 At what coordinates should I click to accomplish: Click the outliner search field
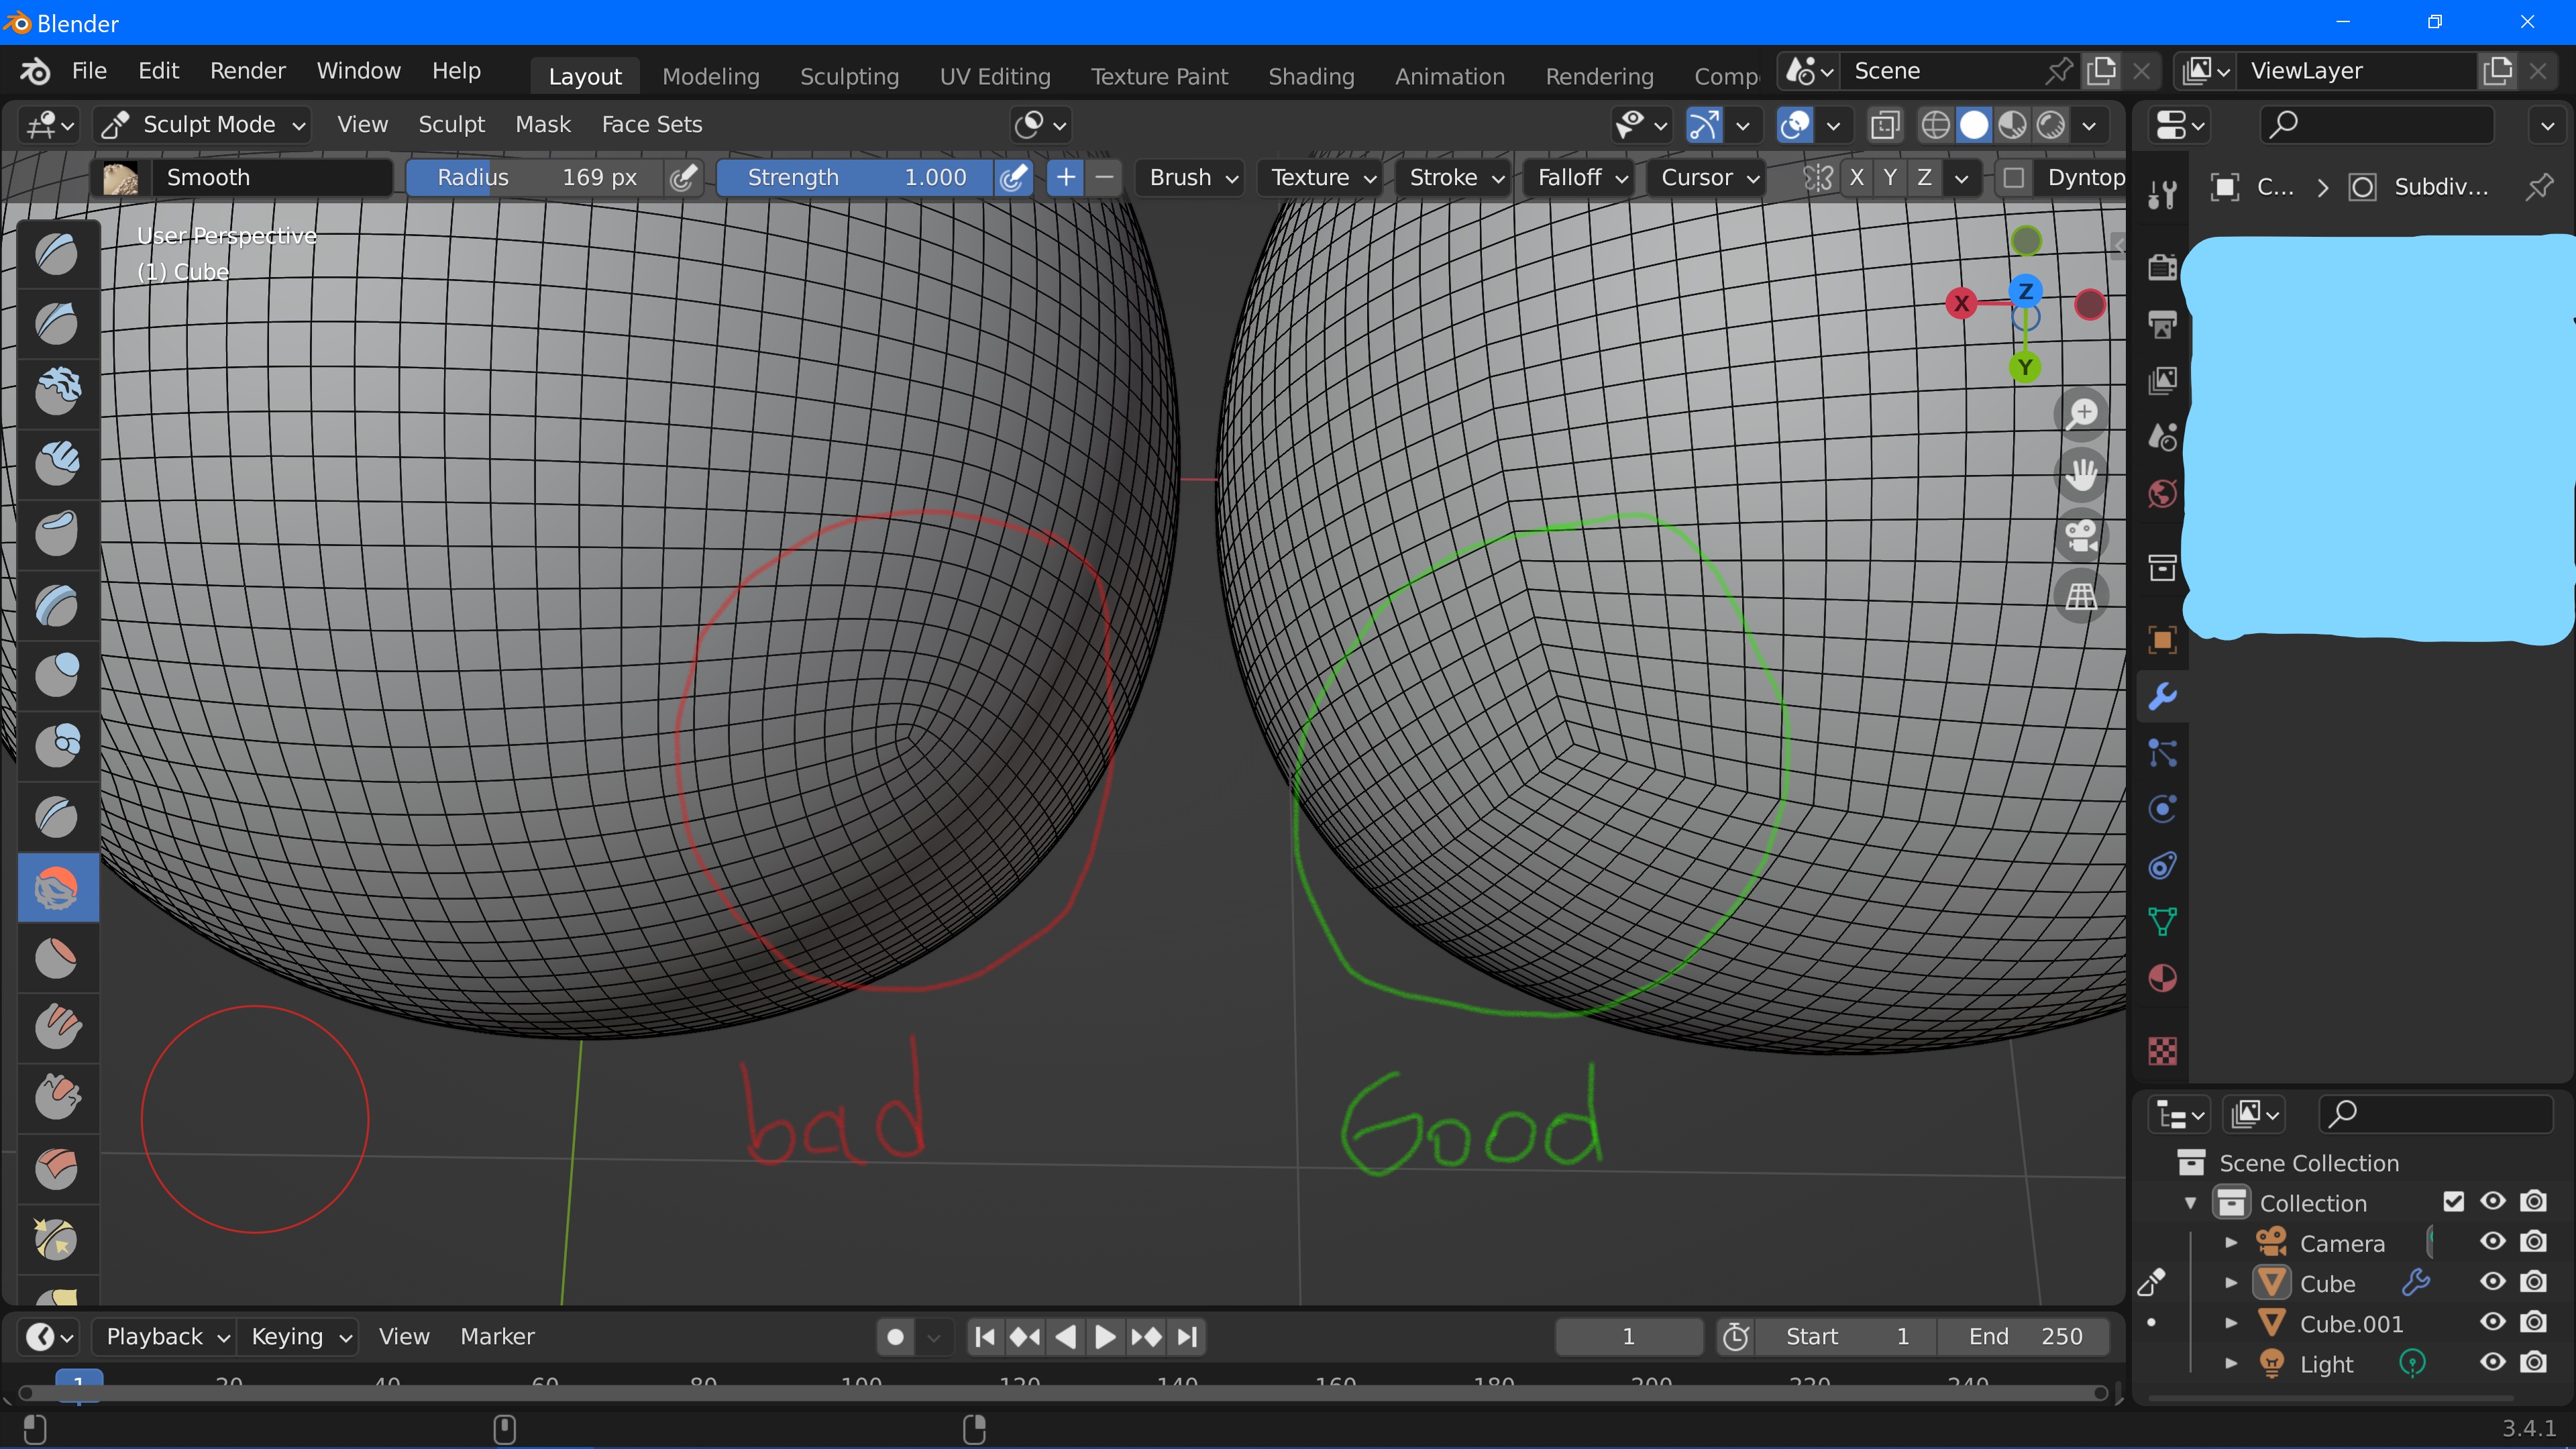click(x=2435, y=1113)
